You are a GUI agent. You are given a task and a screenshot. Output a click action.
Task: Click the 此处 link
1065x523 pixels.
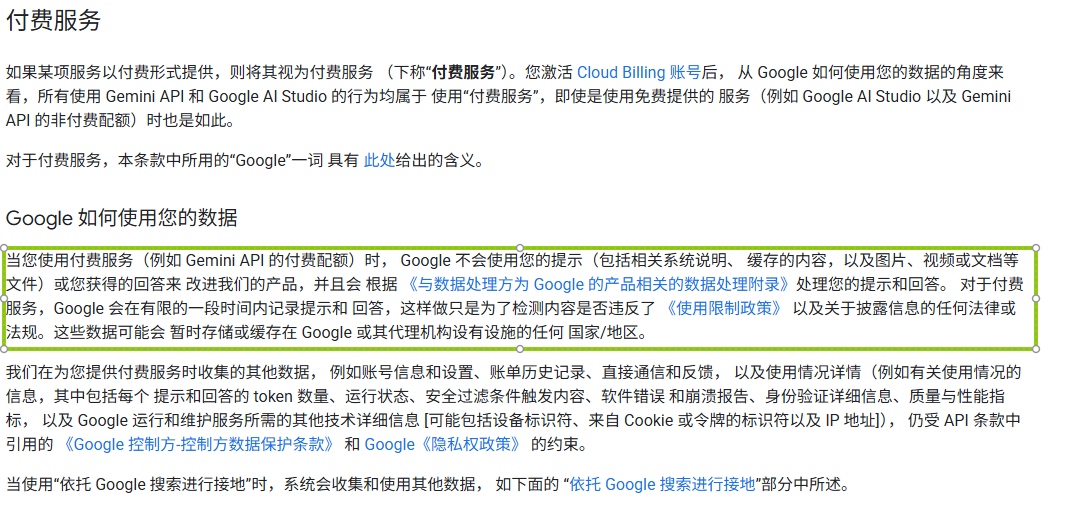pyautogui.click(x=379, y=161)
